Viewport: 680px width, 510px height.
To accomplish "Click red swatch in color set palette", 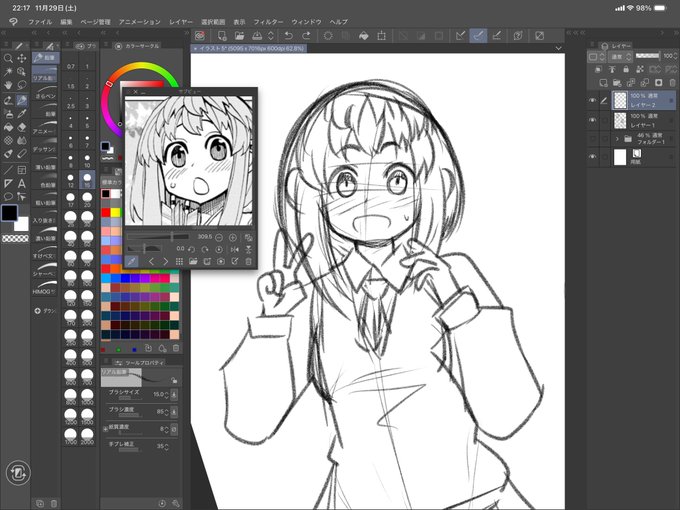I will click(x=106, y=212).
